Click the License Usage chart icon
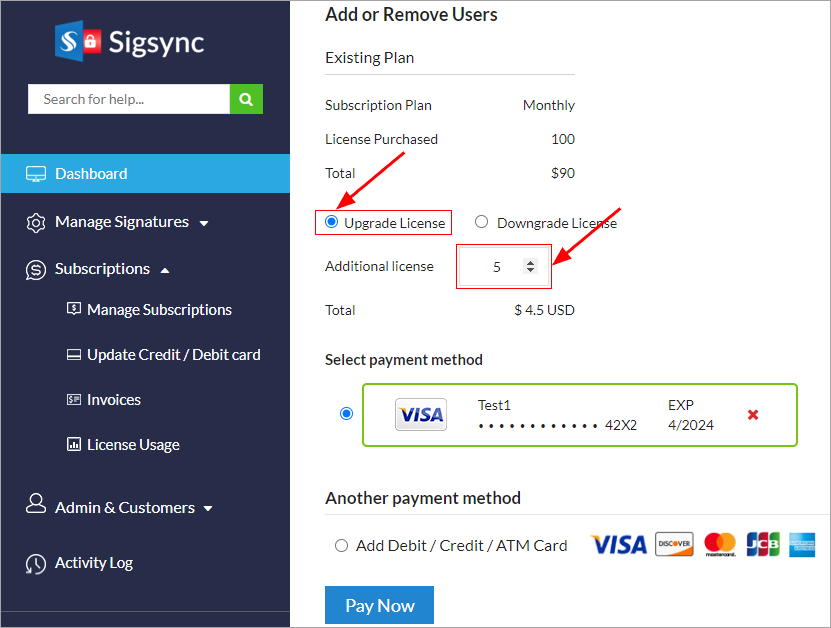The width and height of the screenshot is (831, 628). point(74,445)
